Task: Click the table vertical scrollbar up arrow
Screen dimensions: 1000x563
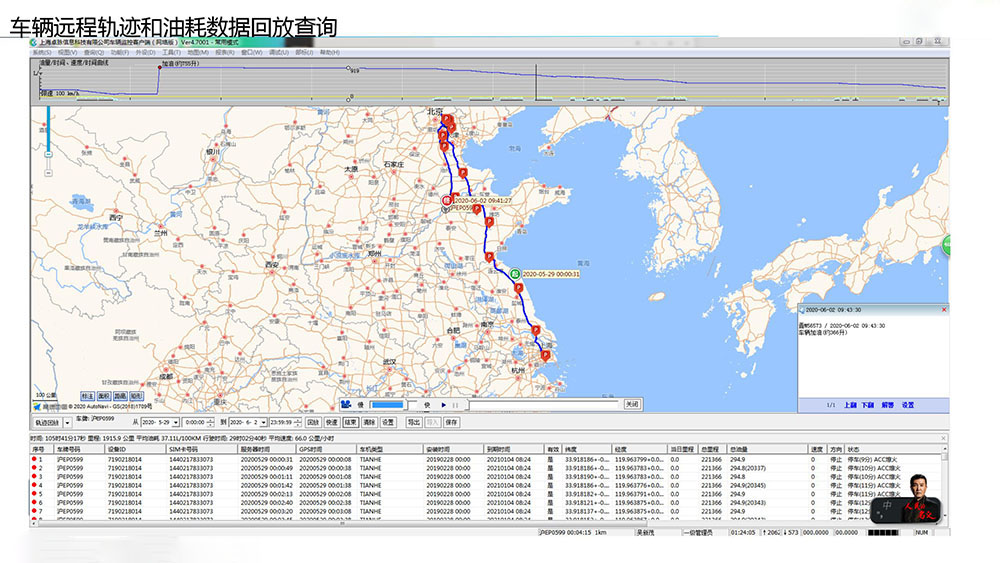Action: (x=945, y=450)
